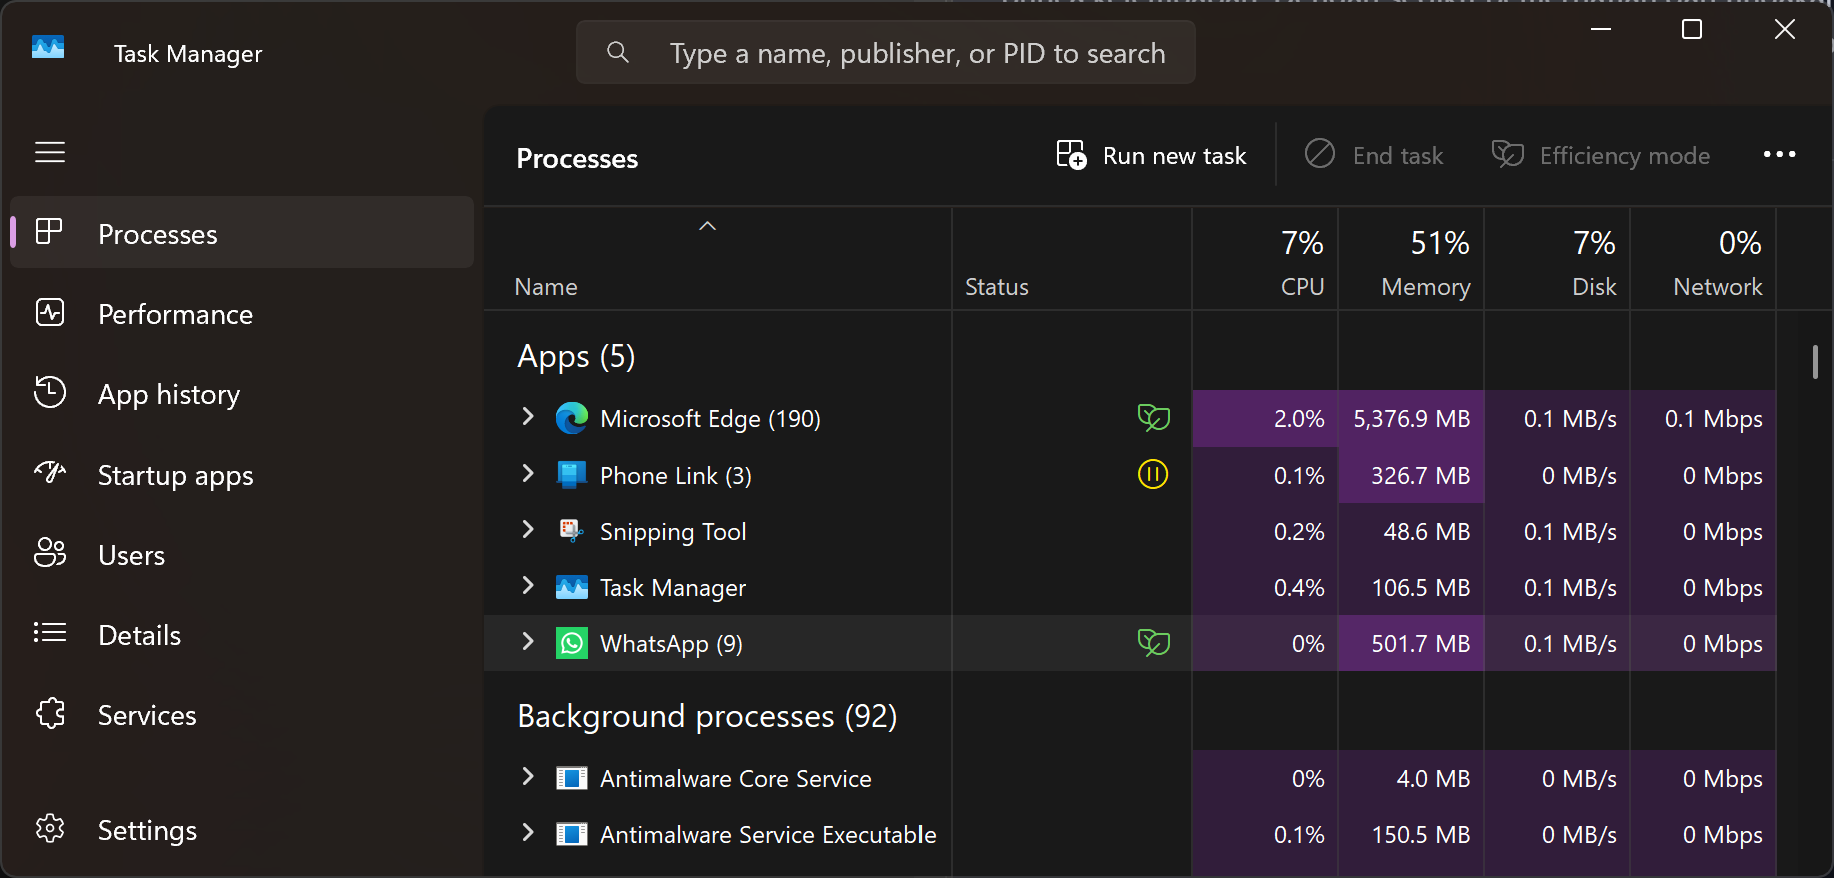Screen dimensions: 1834x878
Task: Click the Run new task button
Action: pos(1152,156)
